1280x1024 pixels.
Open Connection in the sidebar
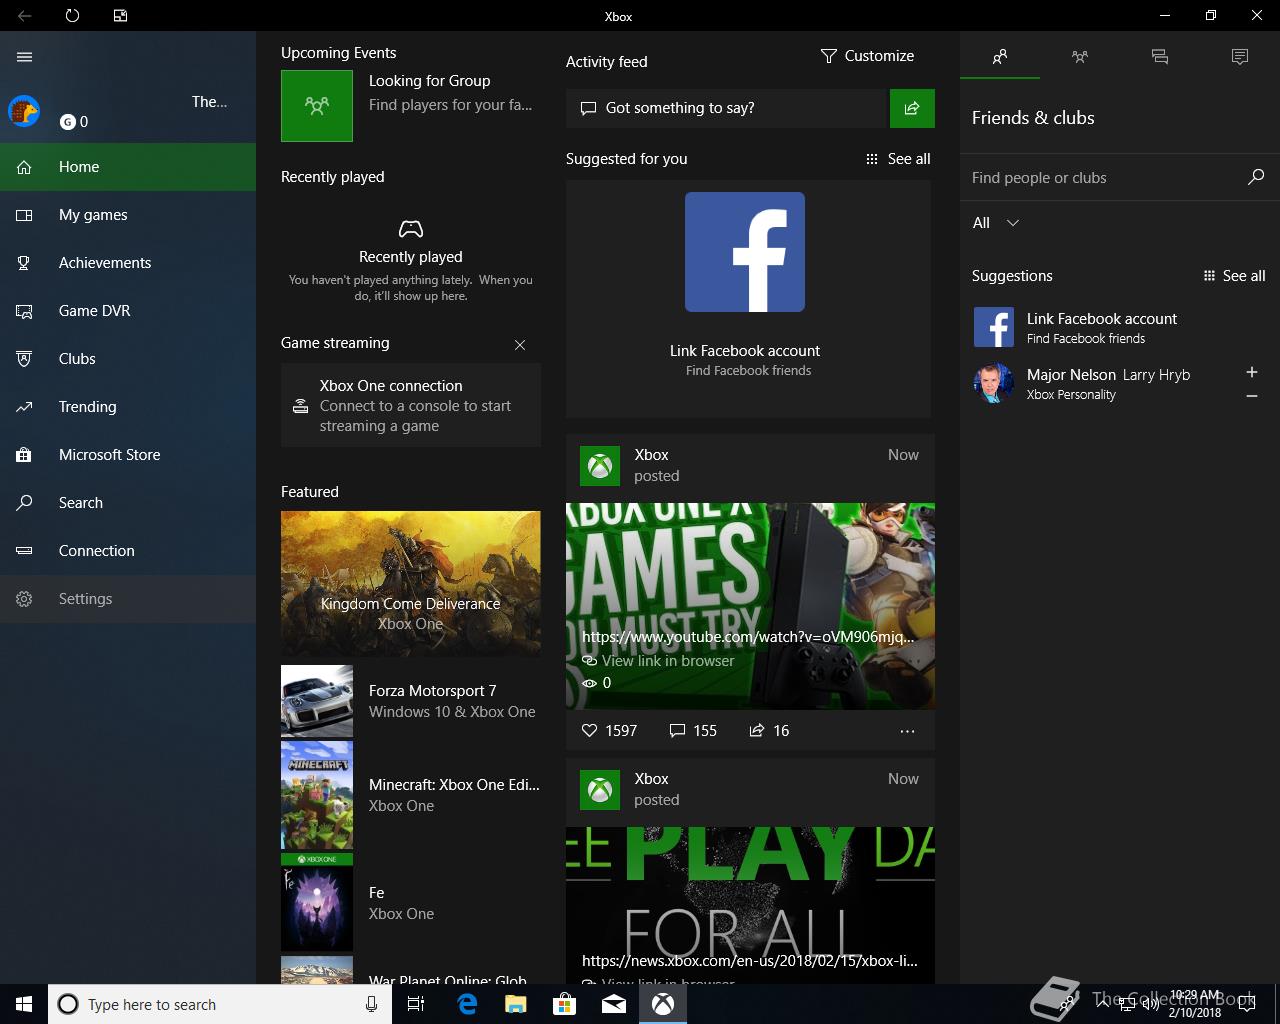pos(128,551)
